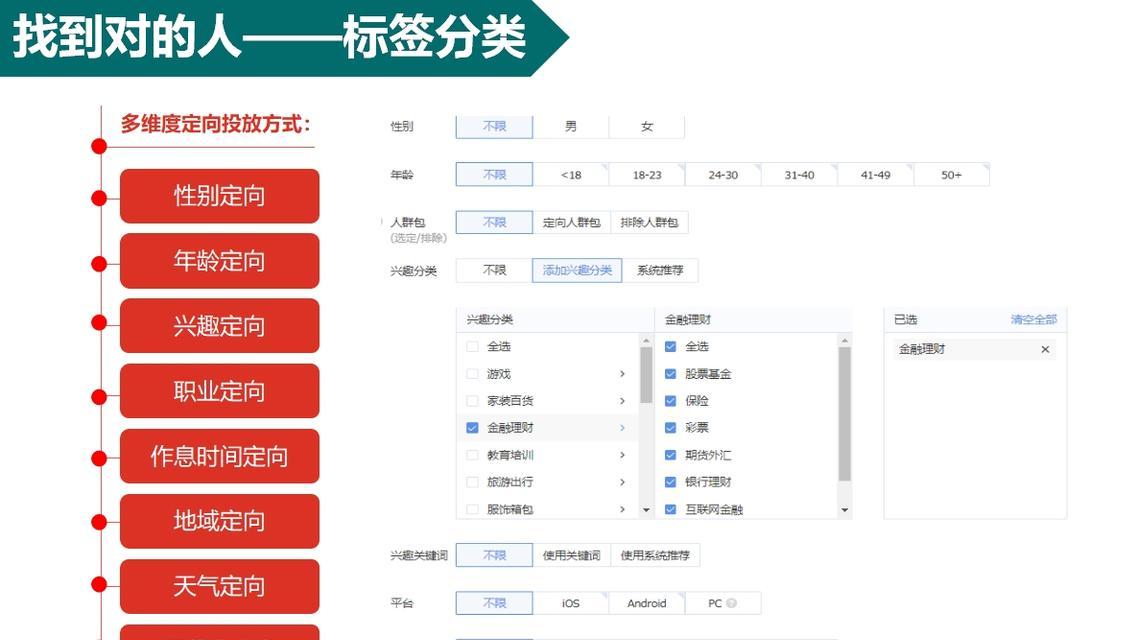Uncheck the 金融理财 category checkbox
Image resolution: width=1137 pixels, height=640 pixels.
click(x=472, y=428)
